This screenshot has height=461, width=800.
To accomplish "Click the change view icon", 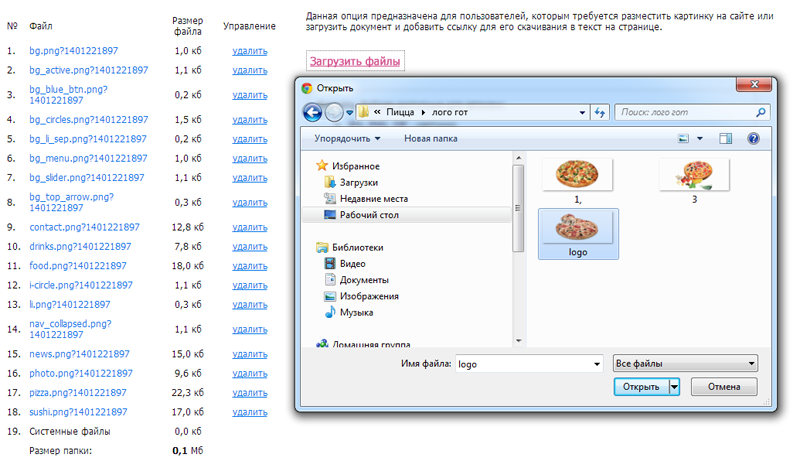I will 684,139.
